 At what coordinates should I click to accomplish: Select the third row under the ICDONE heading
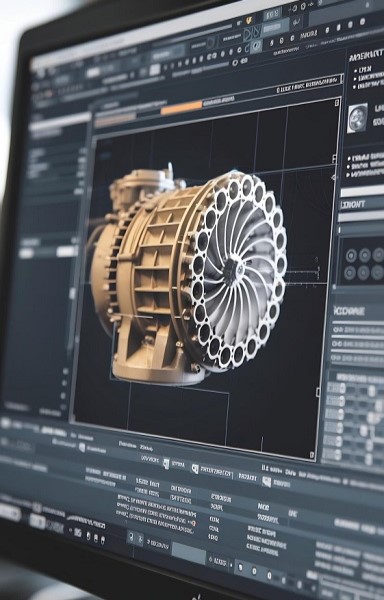click(x=357, y=359)
